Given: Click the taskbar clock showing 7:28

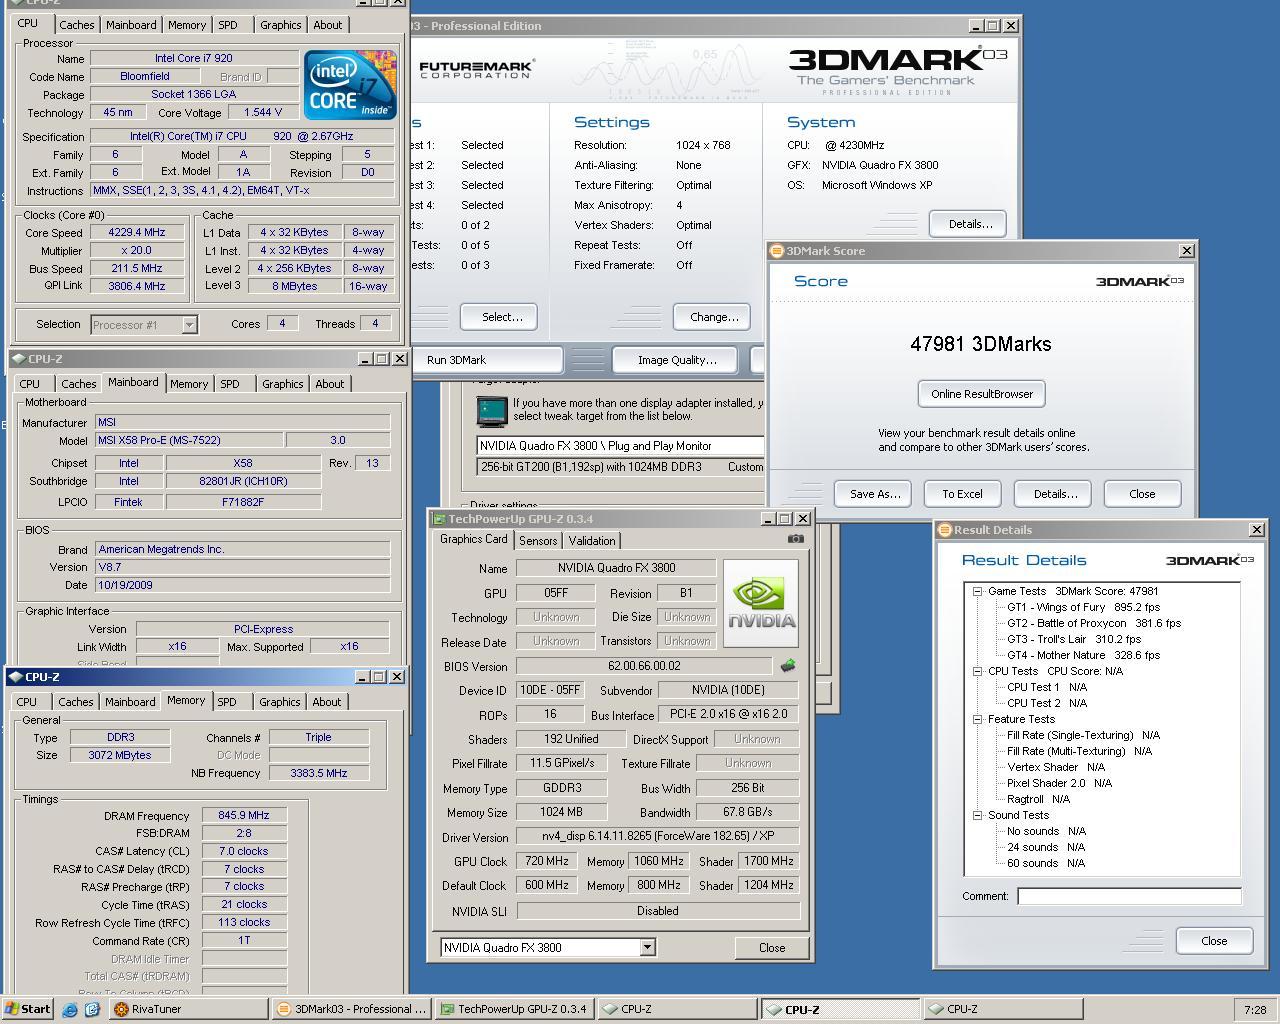Looking at the screenshot, I should [x=1255, y=1010].
